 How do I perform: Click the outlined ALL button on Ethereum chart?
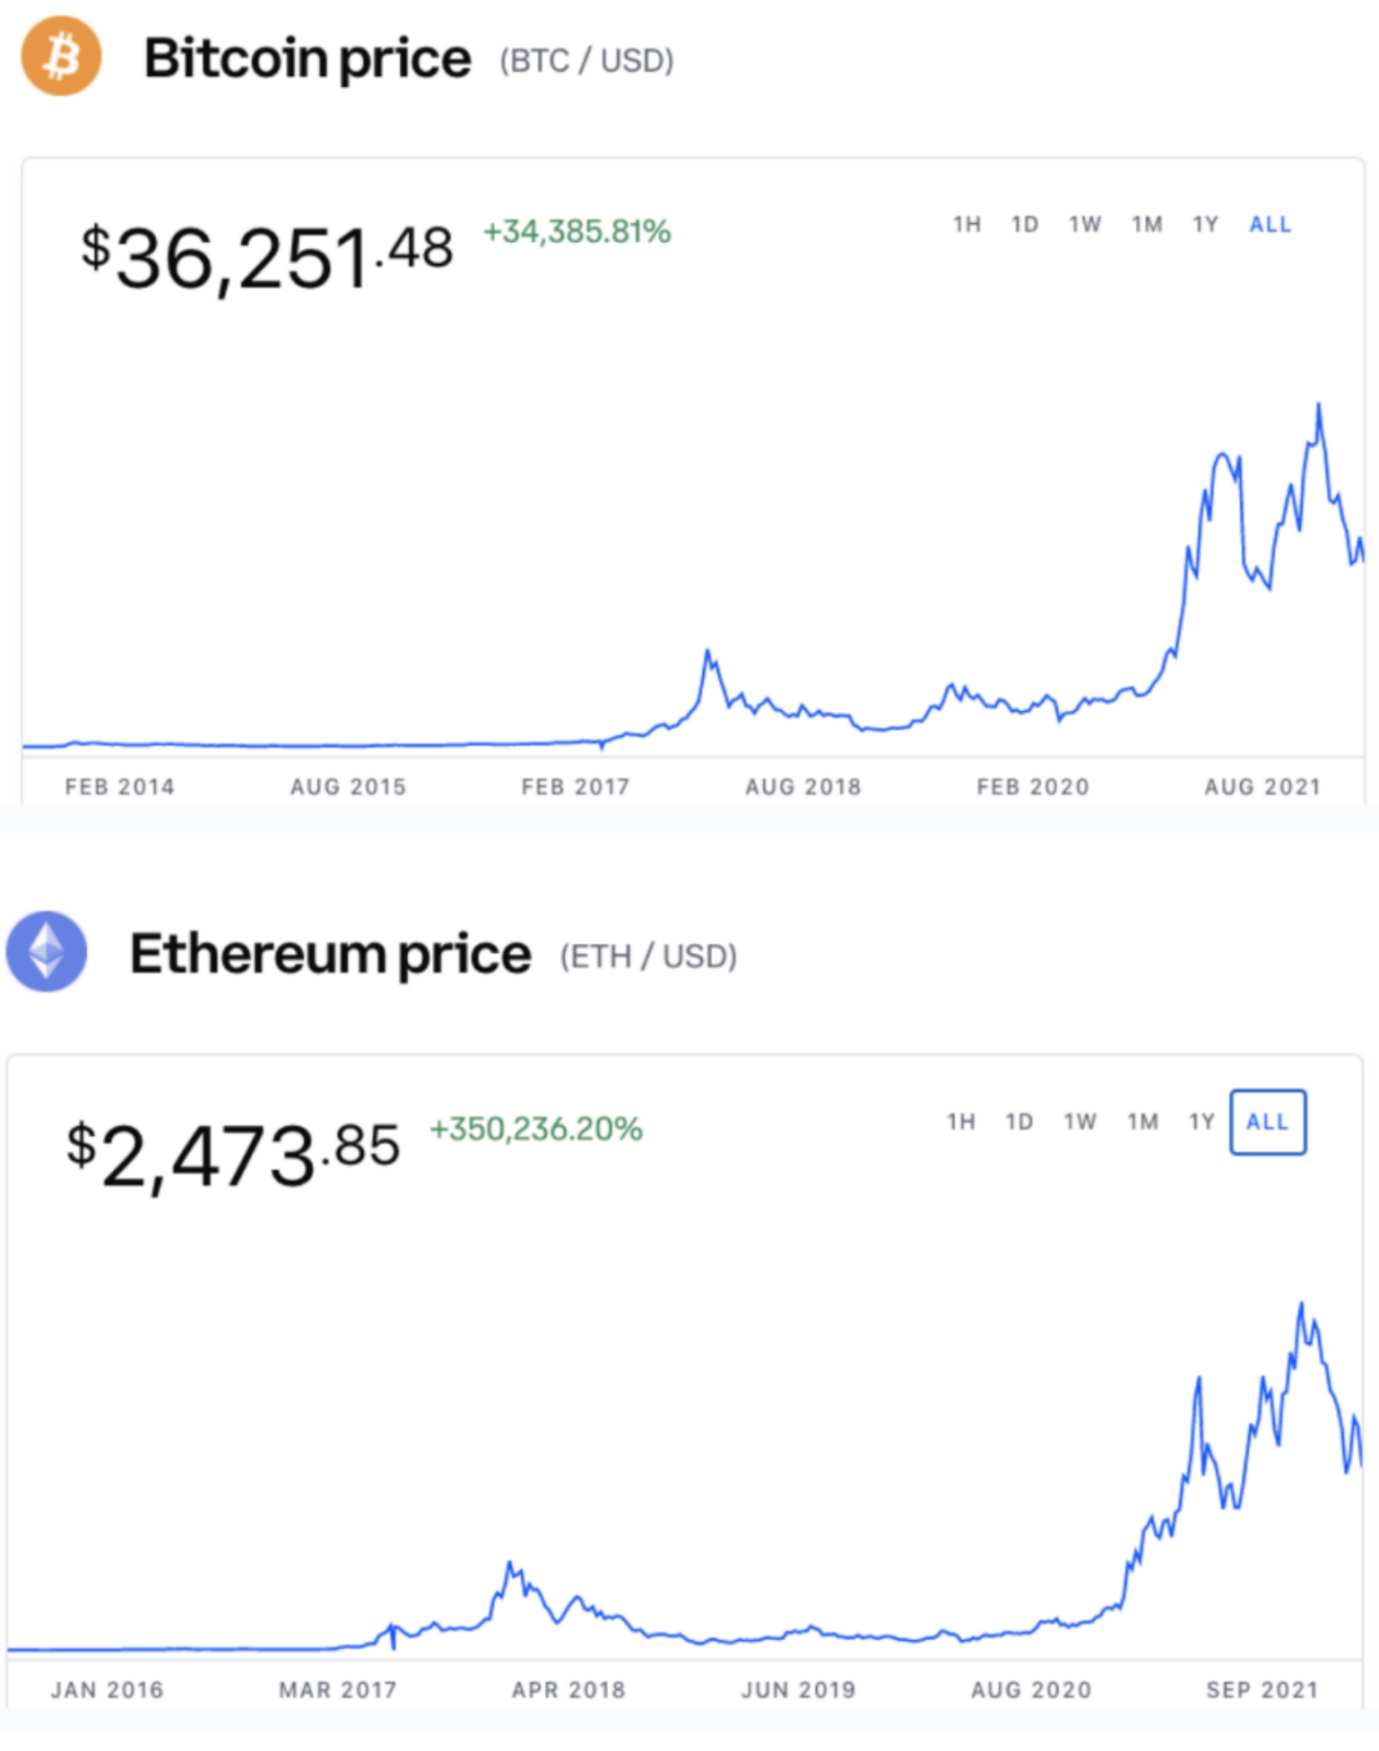click(1268, 1122)
